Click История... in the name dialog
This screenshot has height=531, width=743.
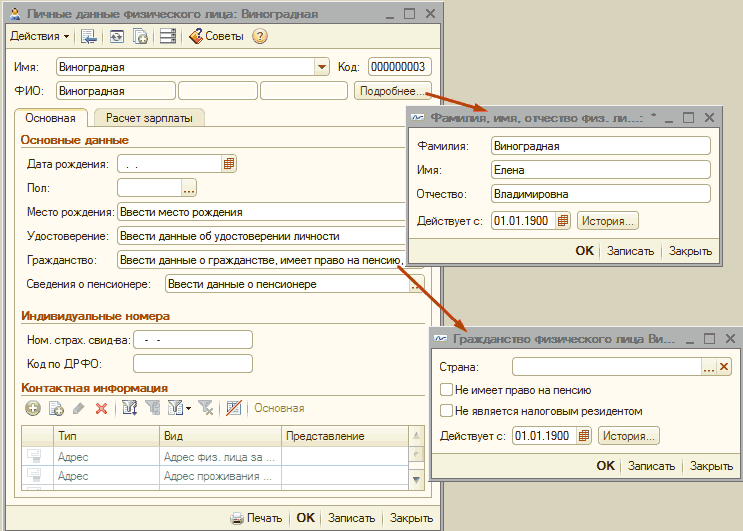(x=608, y=221)
